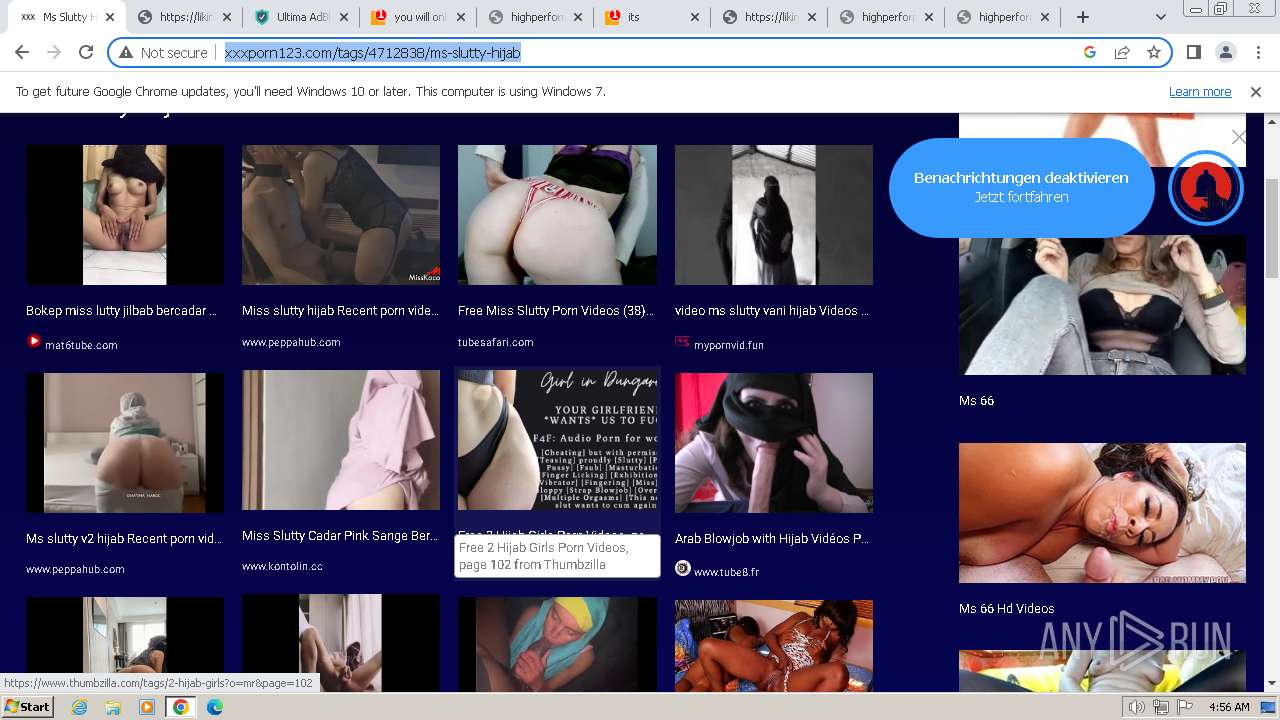Click the Chrome taskbar icon

(181, 707)
